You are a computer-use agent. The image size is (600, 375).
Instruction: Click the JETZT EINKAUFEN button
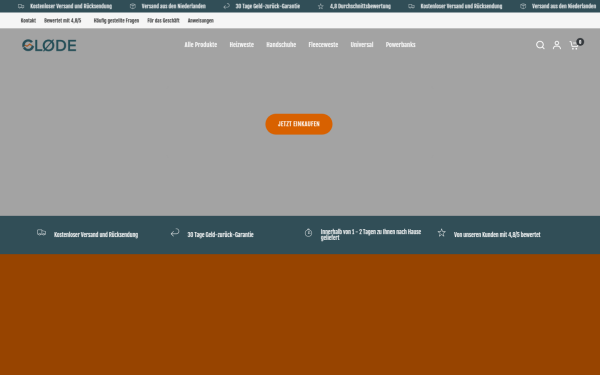click(299, 124)
